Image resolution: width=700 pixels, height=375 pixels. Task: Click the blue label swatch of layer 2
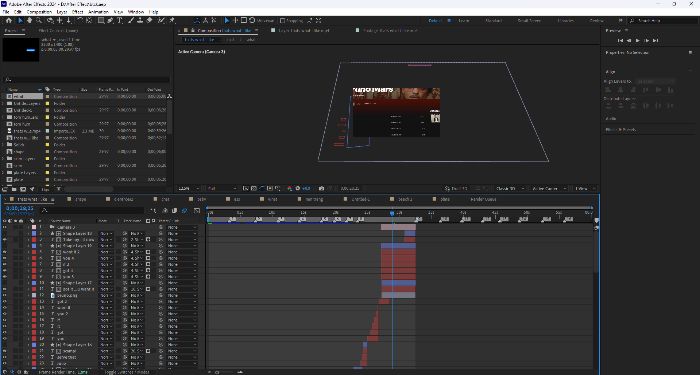click(x=34, y=233)
